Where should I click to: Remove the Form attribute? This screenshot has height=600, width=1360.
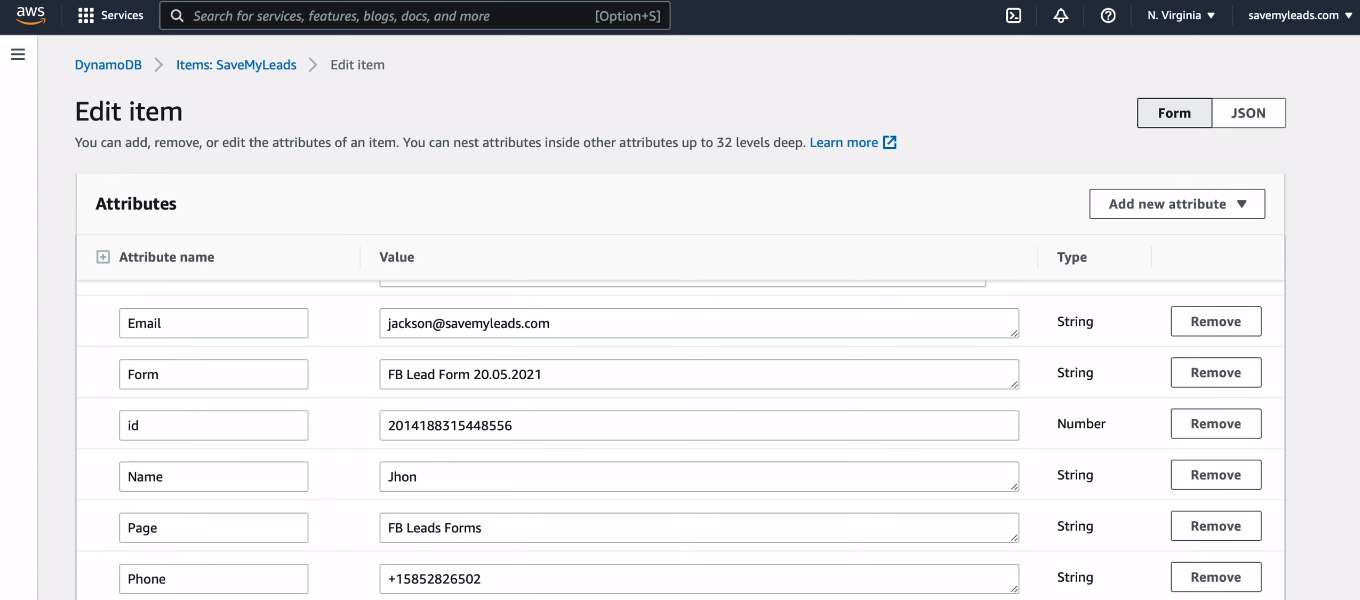pos(1216,373)
